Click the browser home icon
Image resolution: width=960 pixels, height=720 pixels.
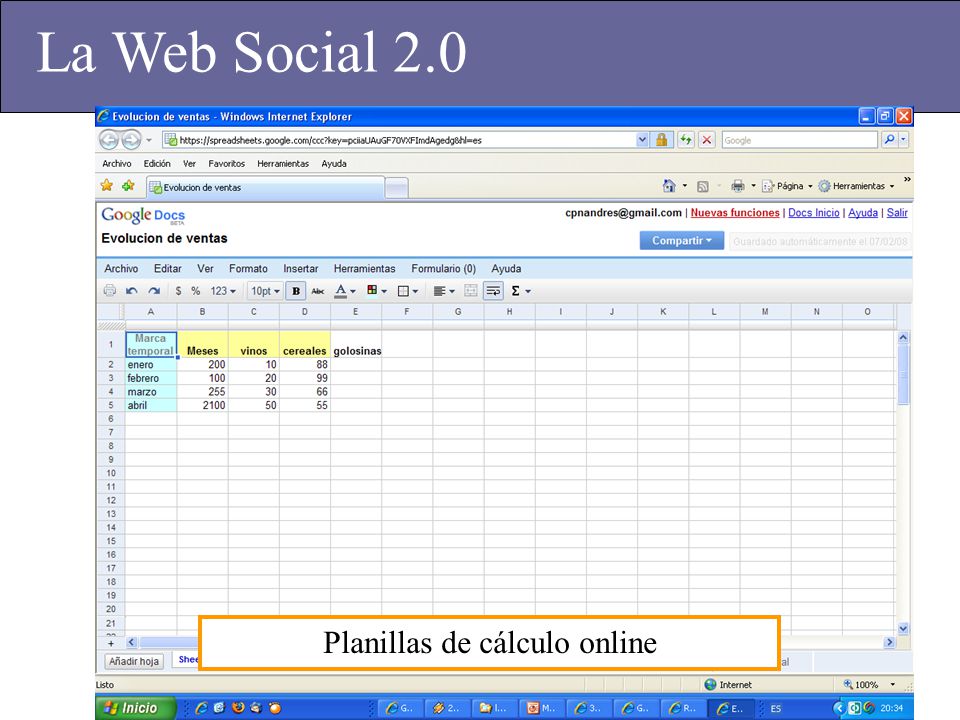(x=669, y=186)
